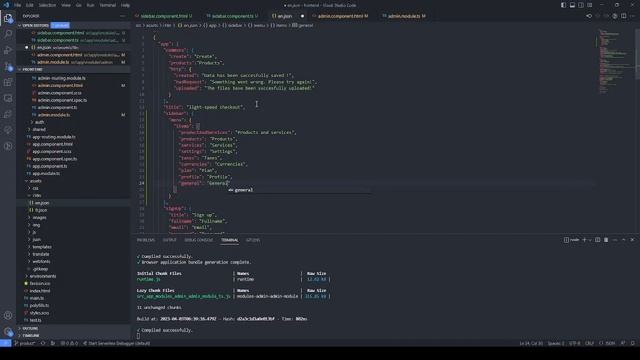640x360 pixels.
Task: Expand the css folder under assets
Action: click(x=35, y=188)
